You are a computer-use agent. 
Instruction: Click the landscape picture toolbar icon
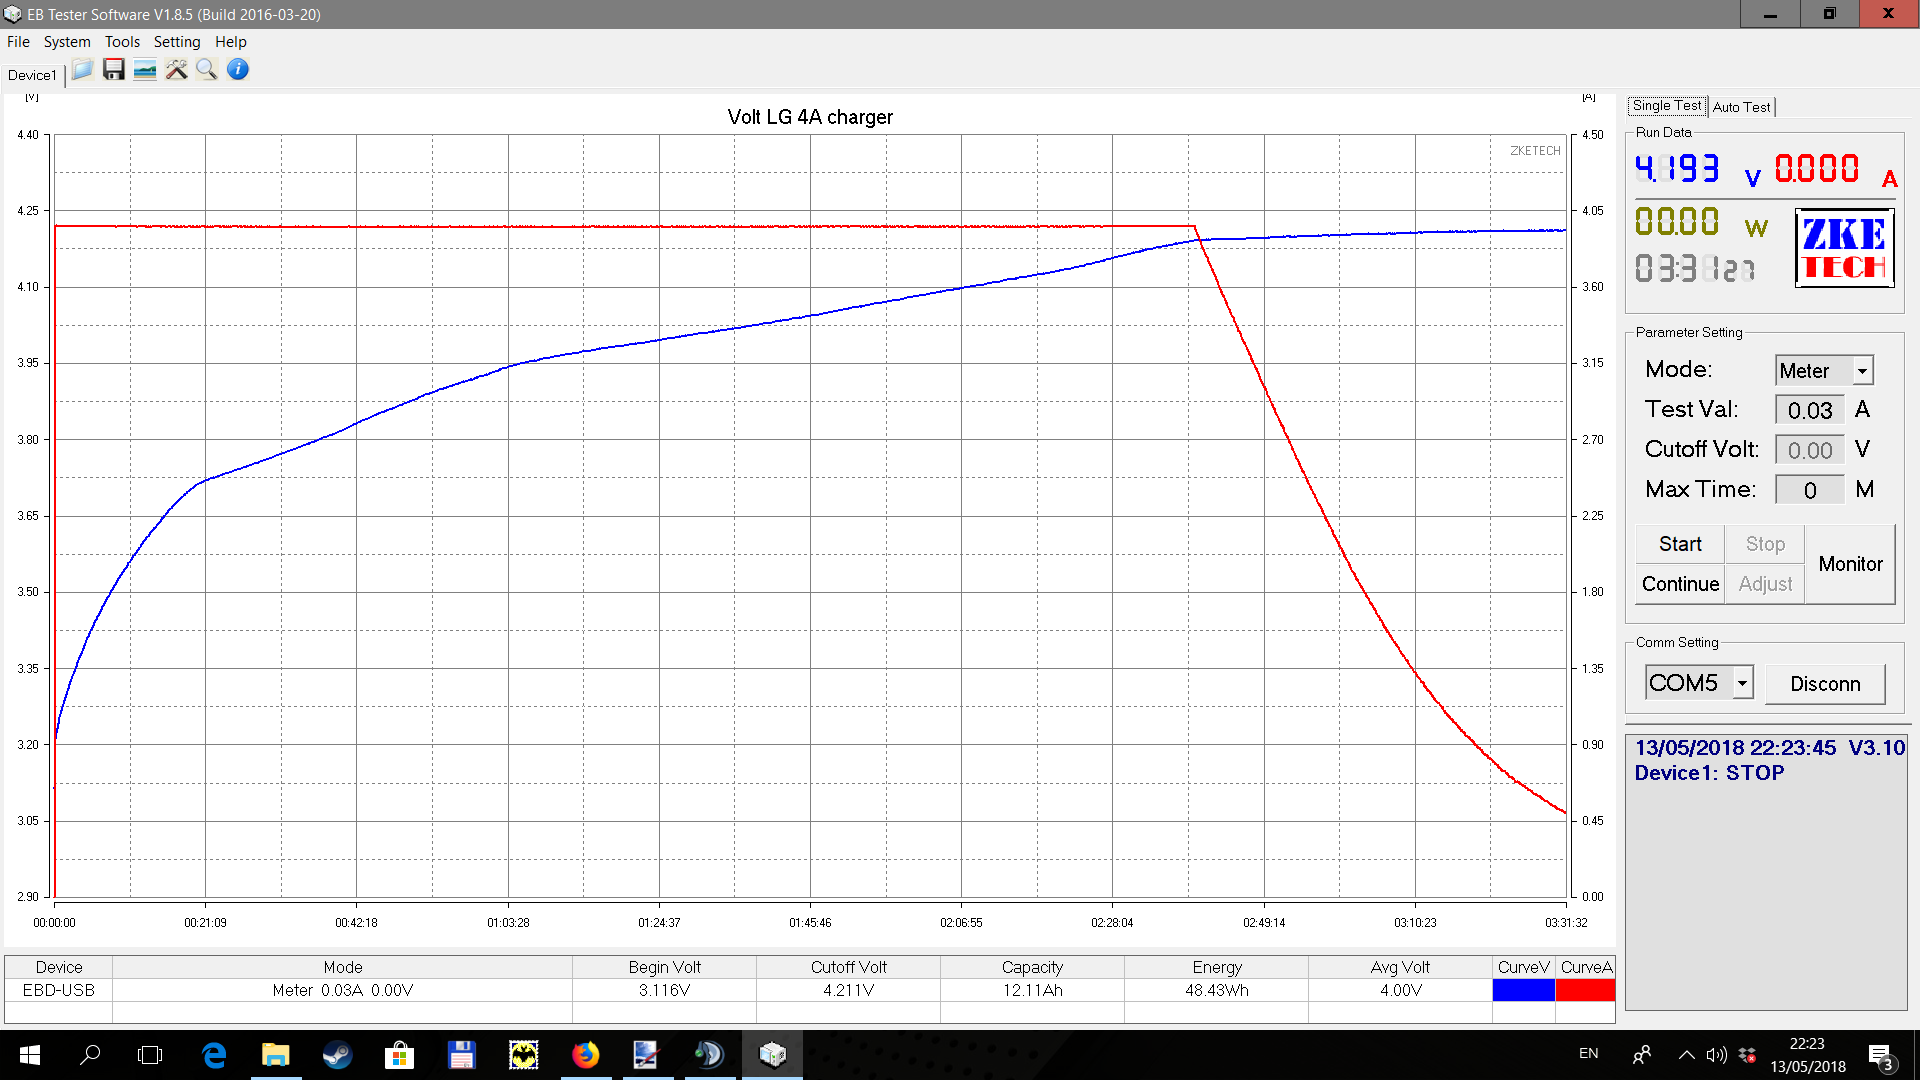(145, 69)
